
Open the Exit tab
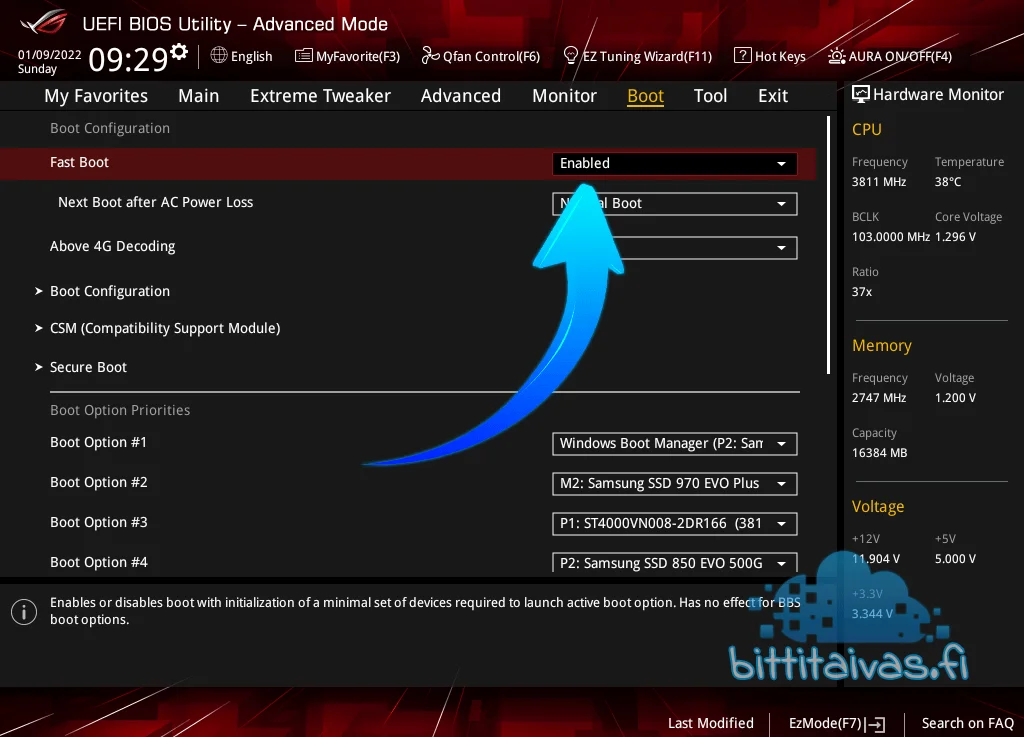[773, 96]
